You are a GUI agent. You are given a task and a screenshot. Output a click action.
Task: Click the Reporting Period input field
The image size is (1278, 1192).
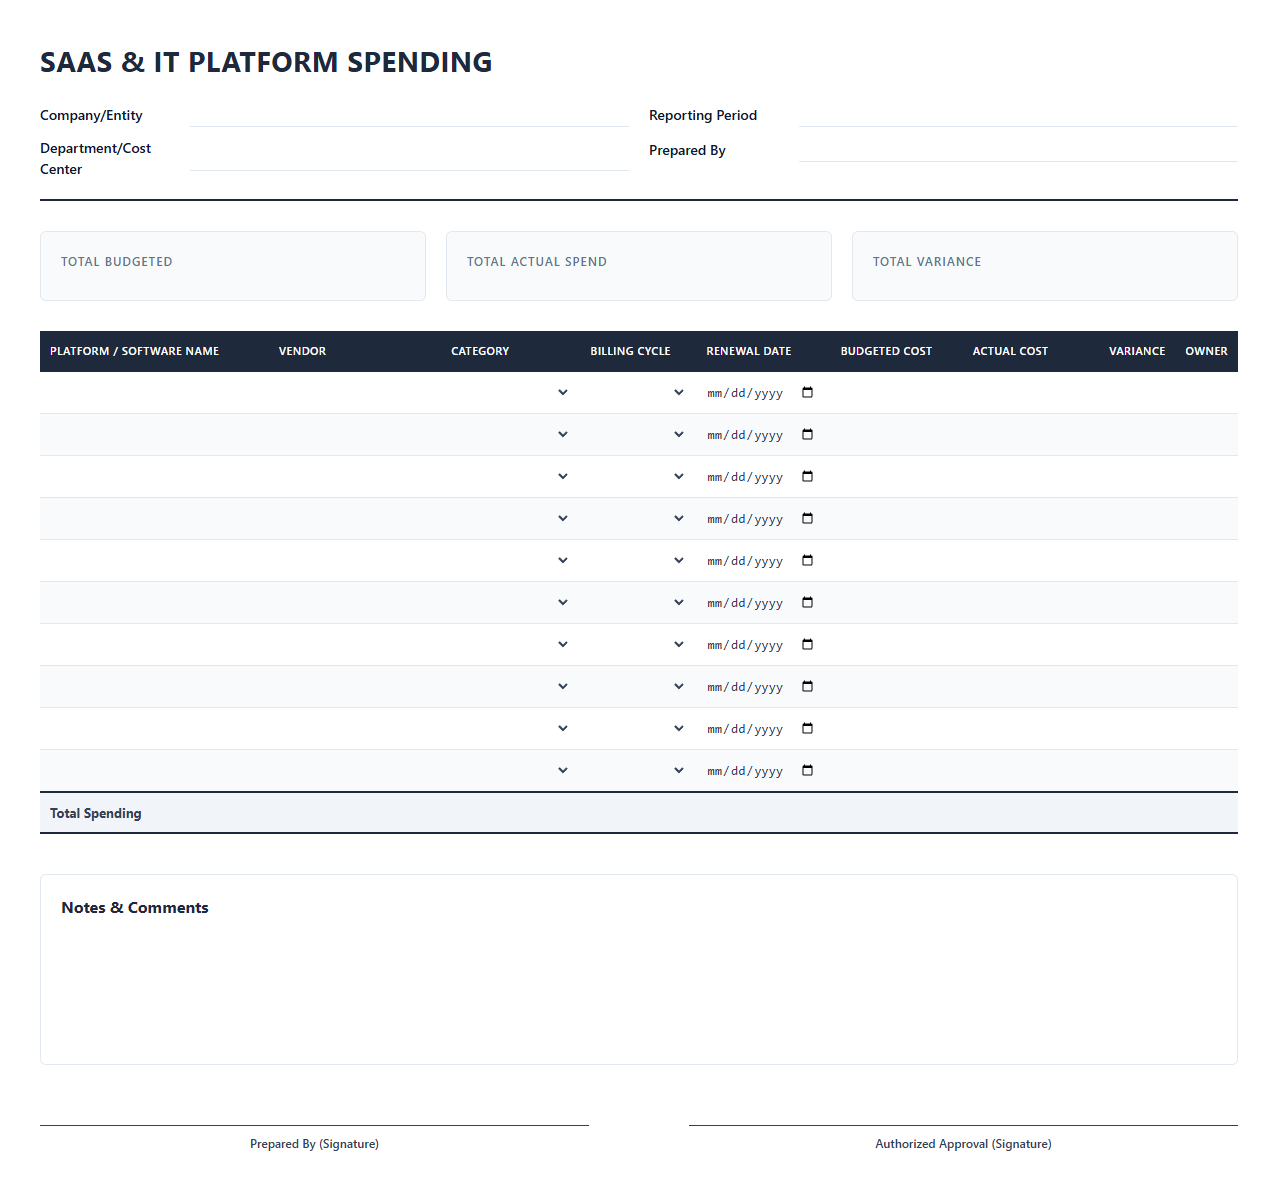tap(1018, 114)
